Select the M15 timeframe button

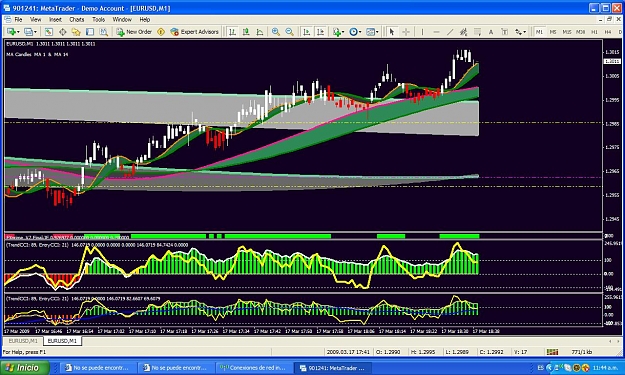point(566,32)
